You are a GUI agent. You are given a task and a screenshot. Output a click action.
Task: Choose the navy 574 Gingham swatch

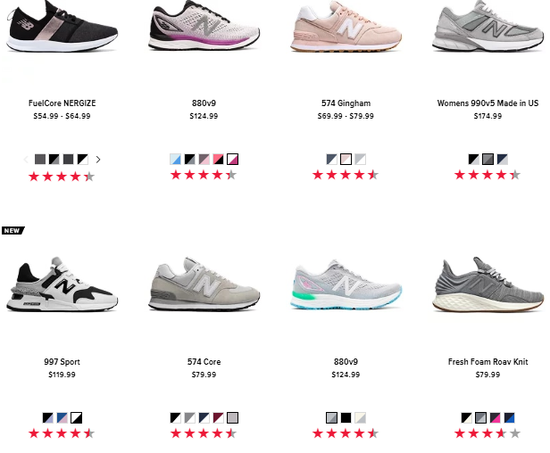click(331, 159)
